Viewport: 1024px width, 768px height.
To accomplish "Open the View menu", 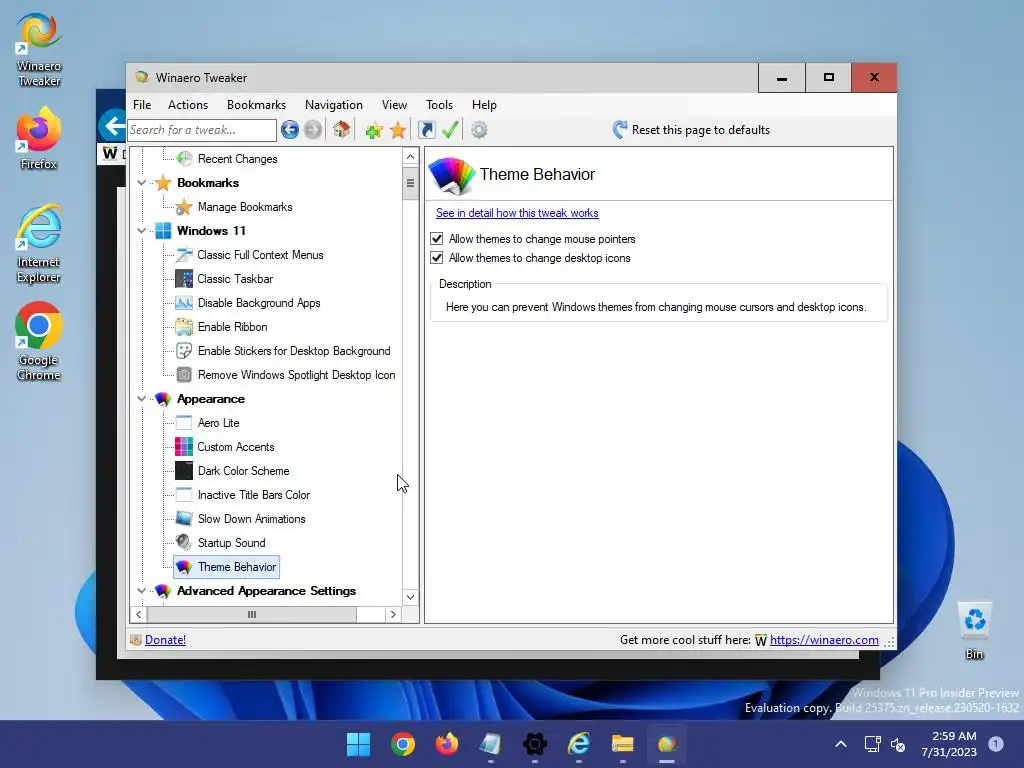I will 394,104.
